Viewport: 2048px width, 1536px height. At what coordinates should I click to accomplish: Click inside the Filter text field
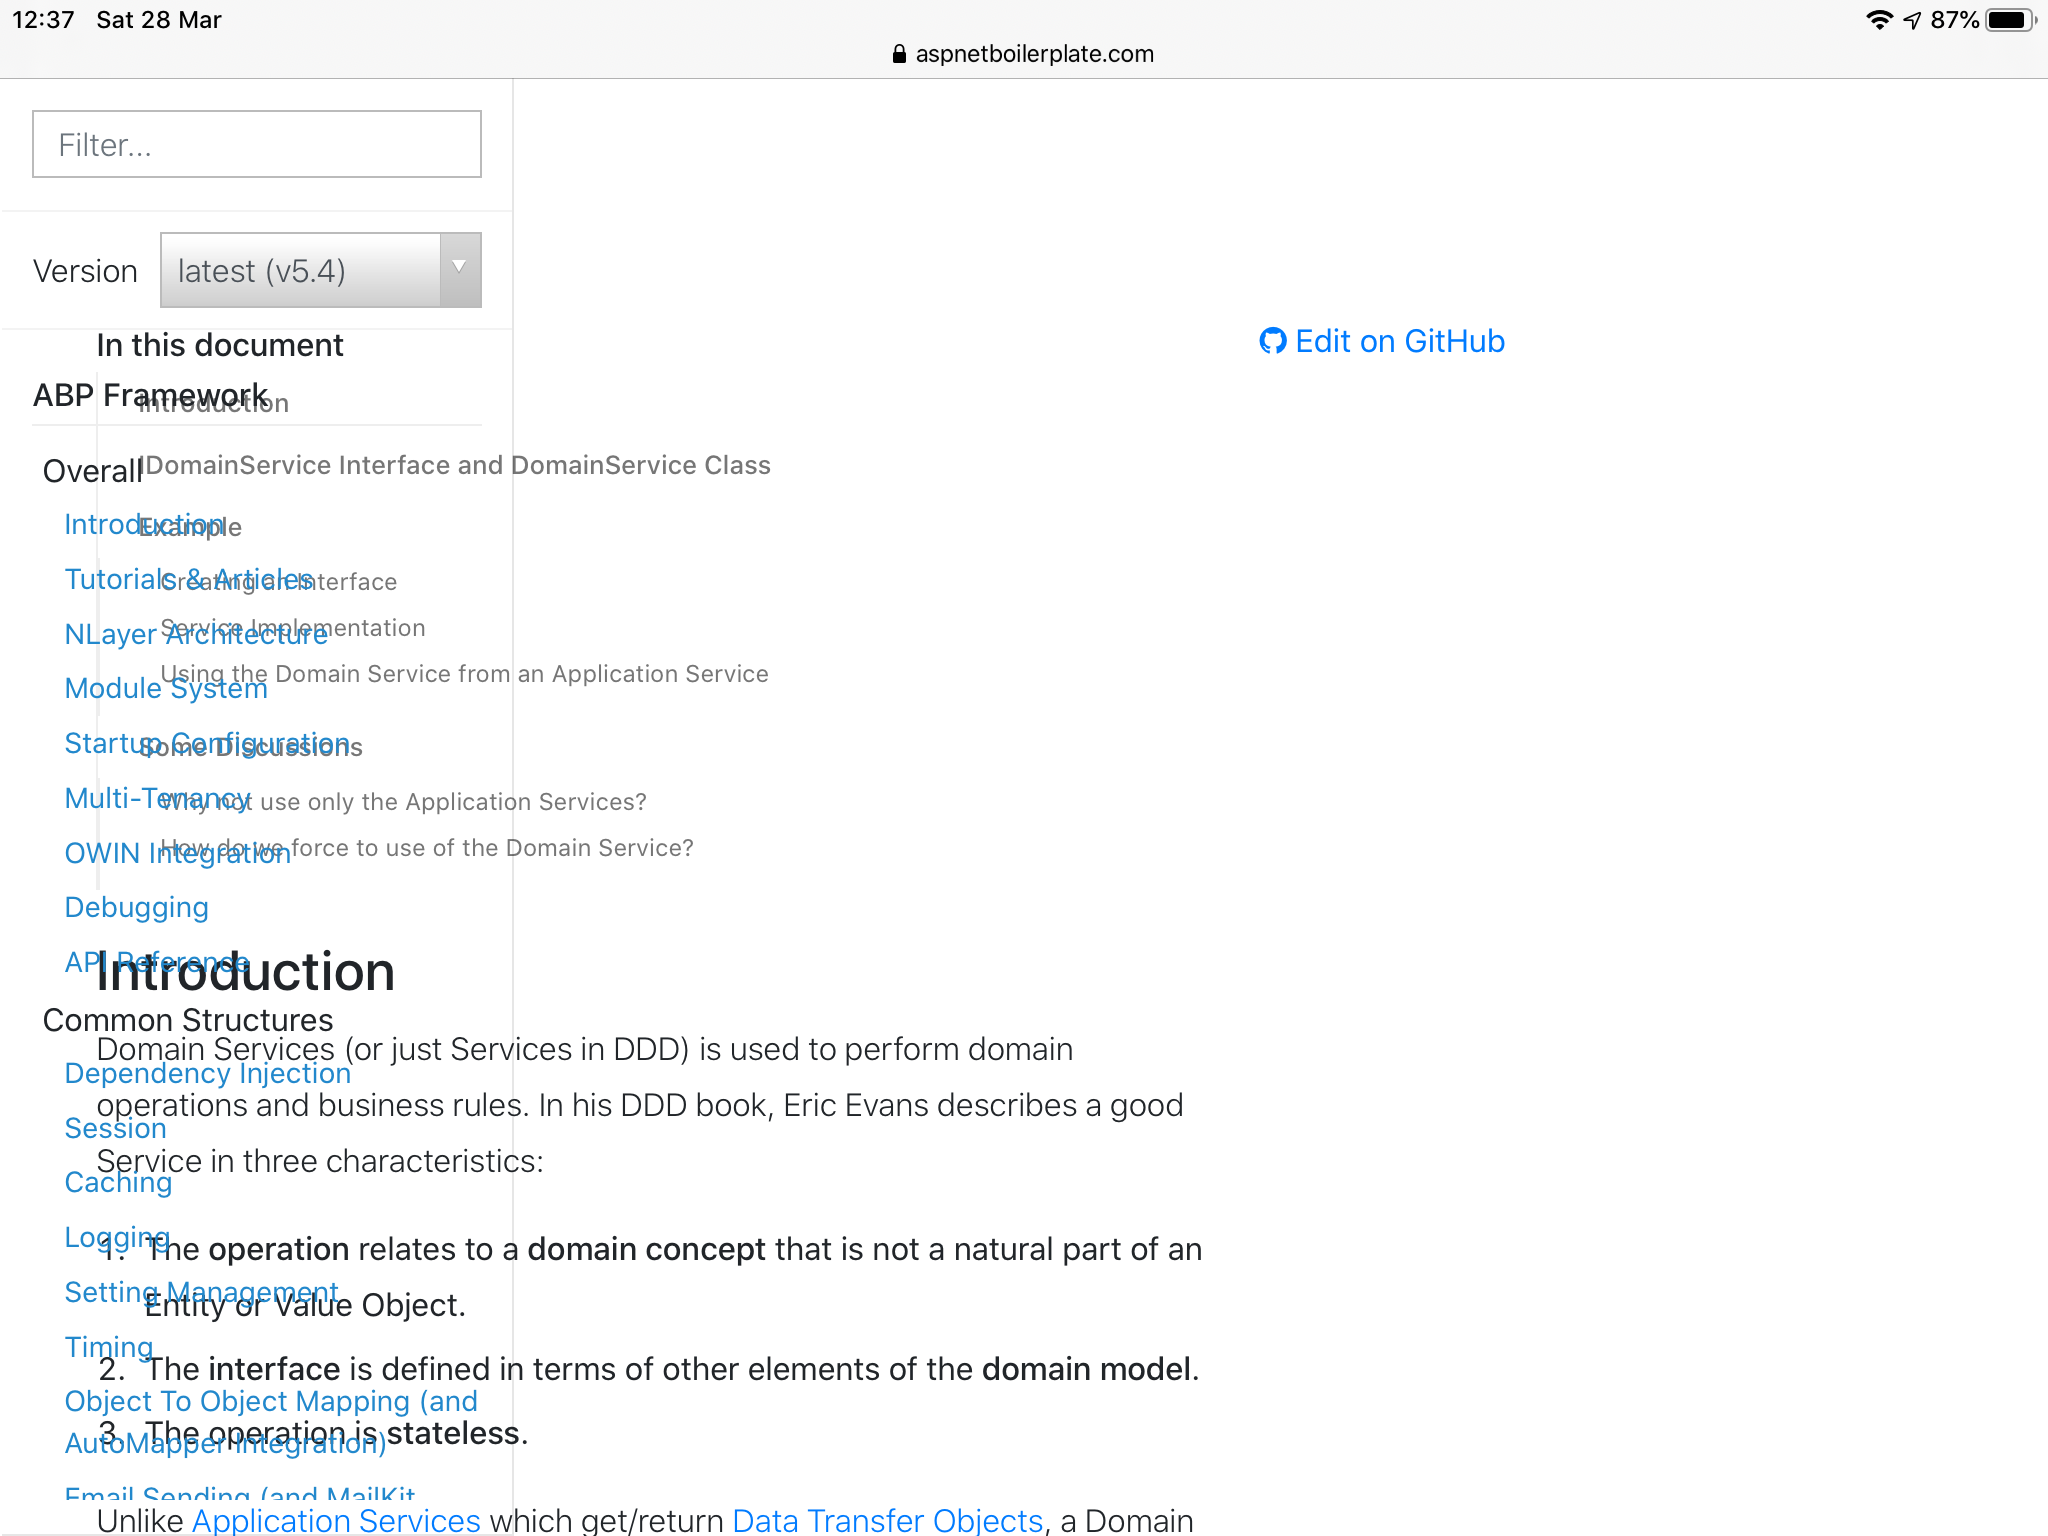click(x=256, y=143)
